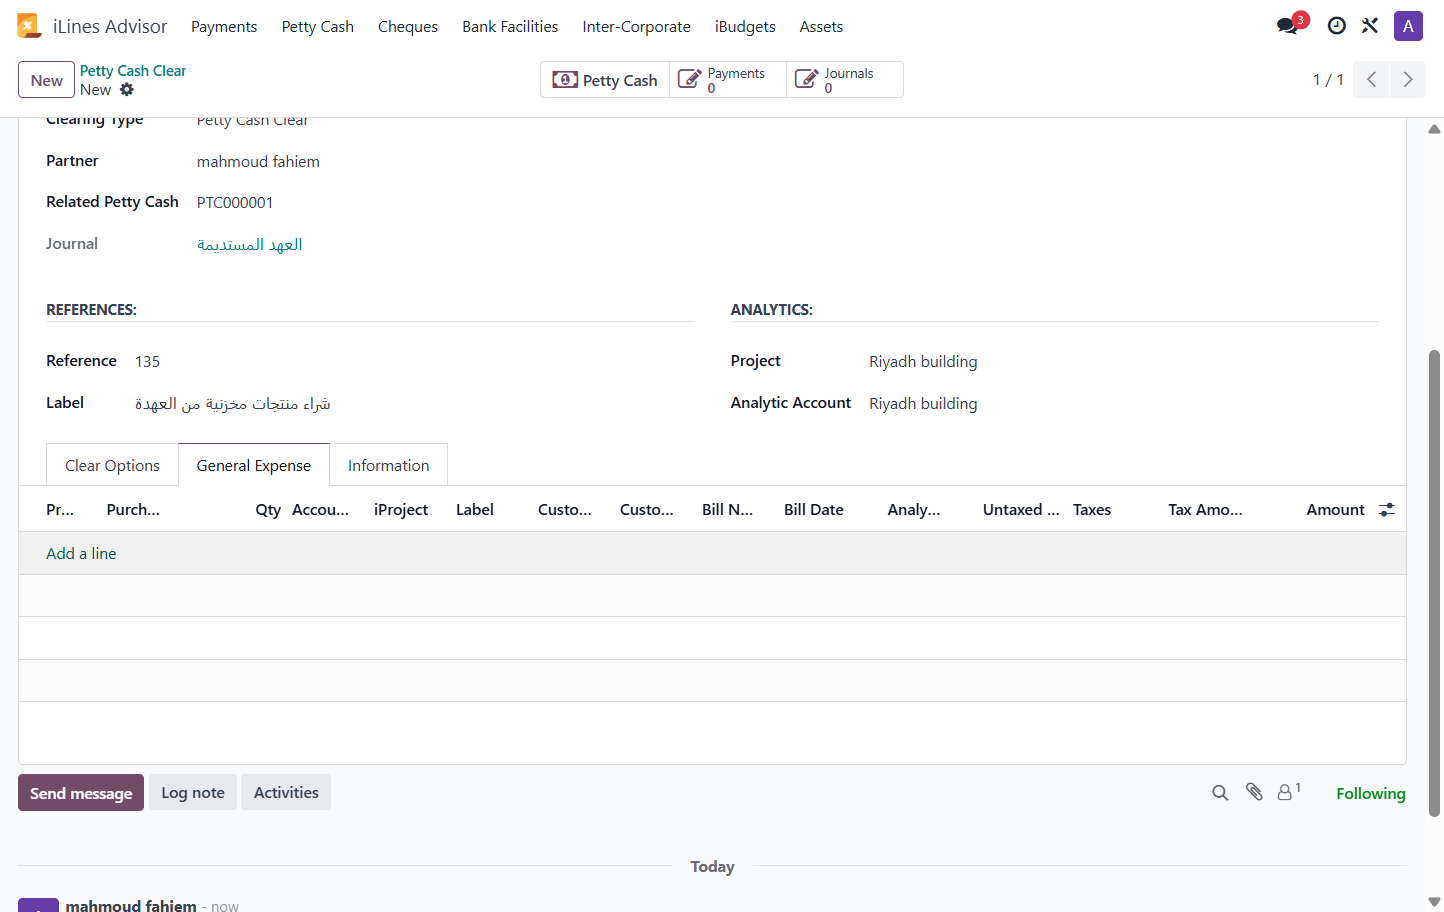Toggle the Following button

pos(1371,793)
